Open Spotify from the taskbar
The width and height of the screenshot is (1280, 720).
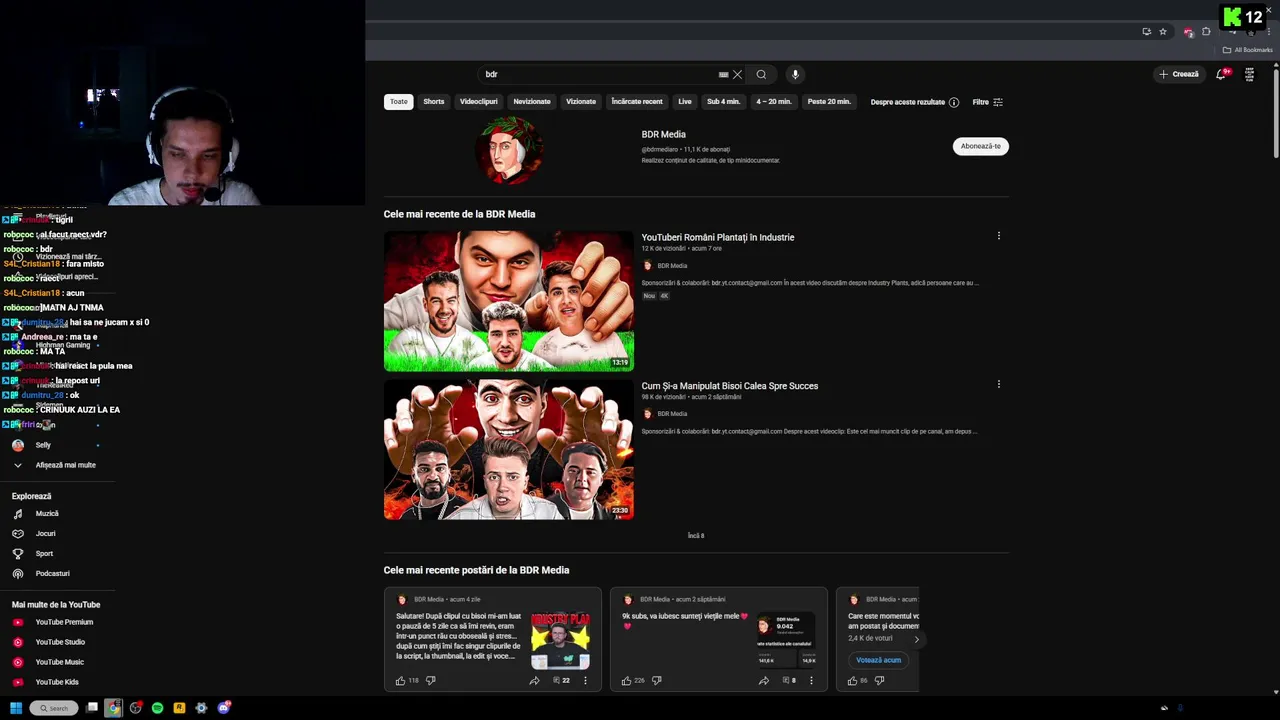[x=157, y=708]
